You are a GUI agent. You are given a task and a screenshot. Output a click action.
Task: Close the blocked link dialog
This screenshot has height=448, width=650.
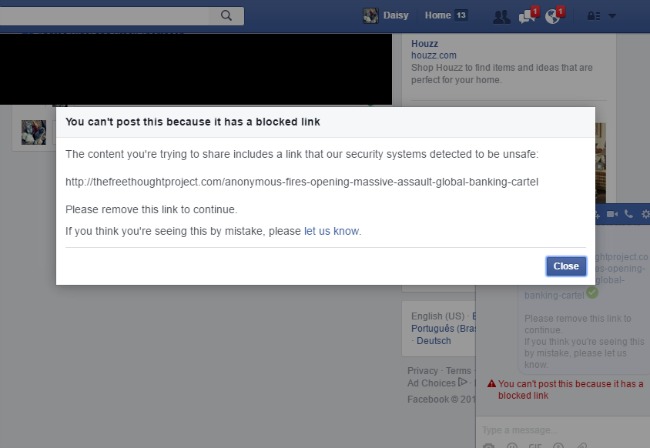pyautogui.click(x=566, y=266)
